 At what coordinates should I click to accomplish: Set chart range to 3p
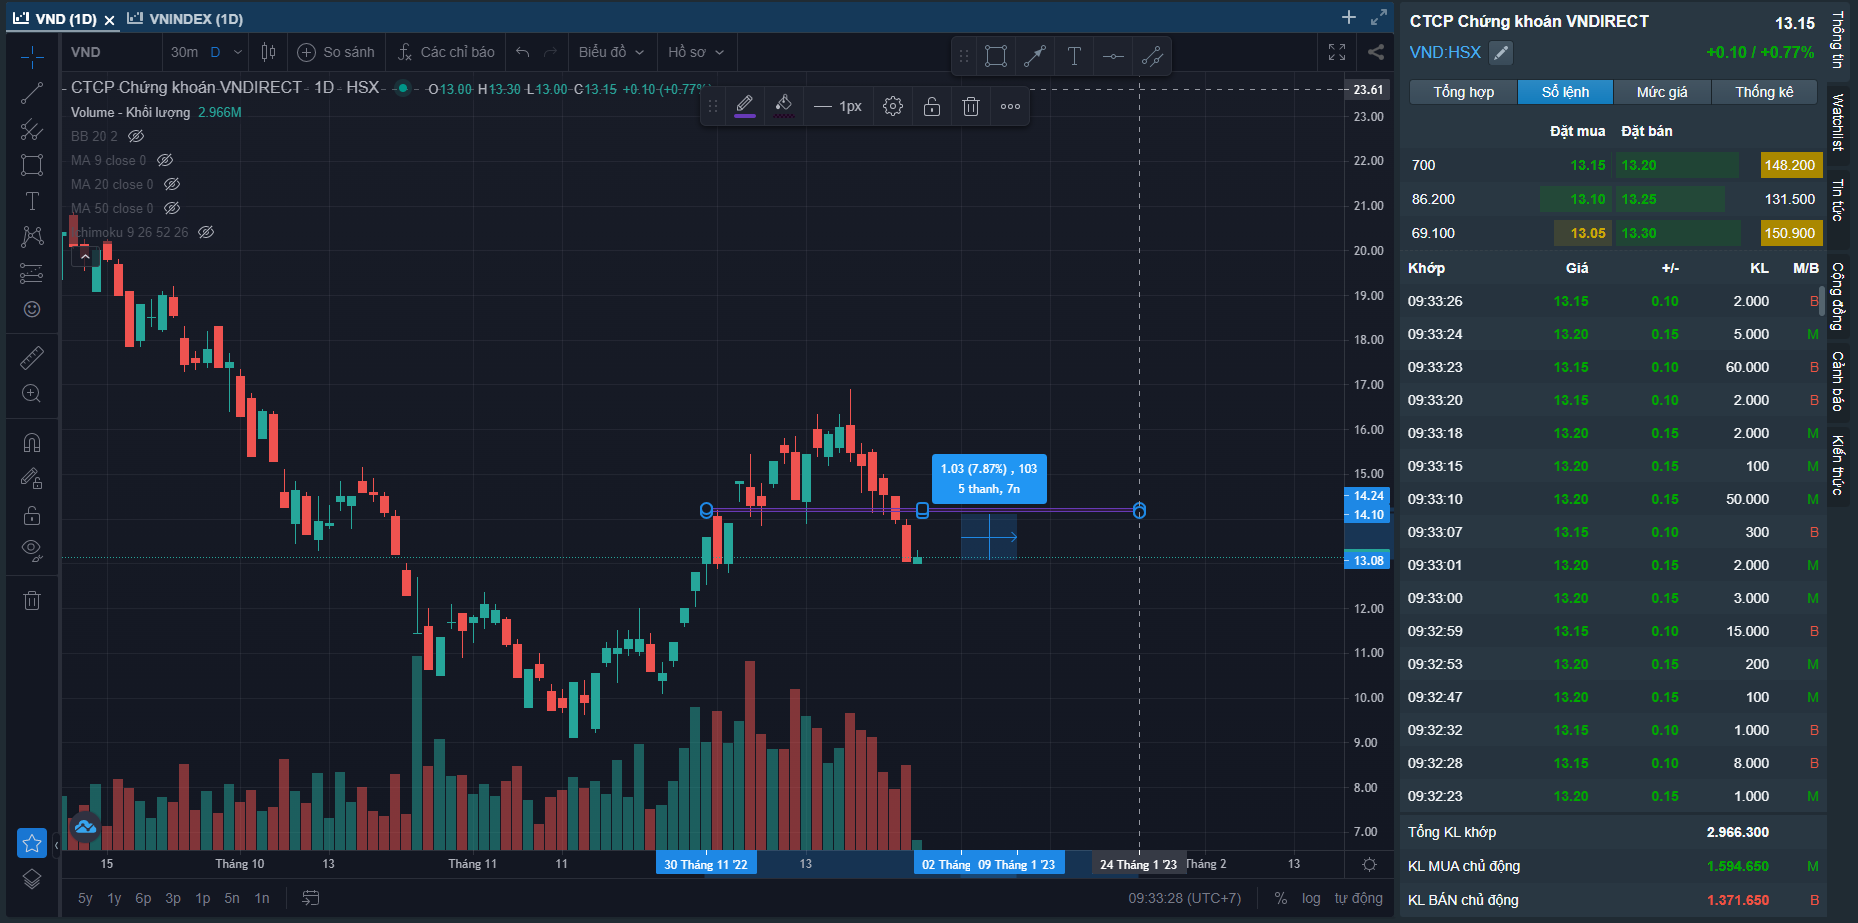pyautogui.click(x=173, y=898)
